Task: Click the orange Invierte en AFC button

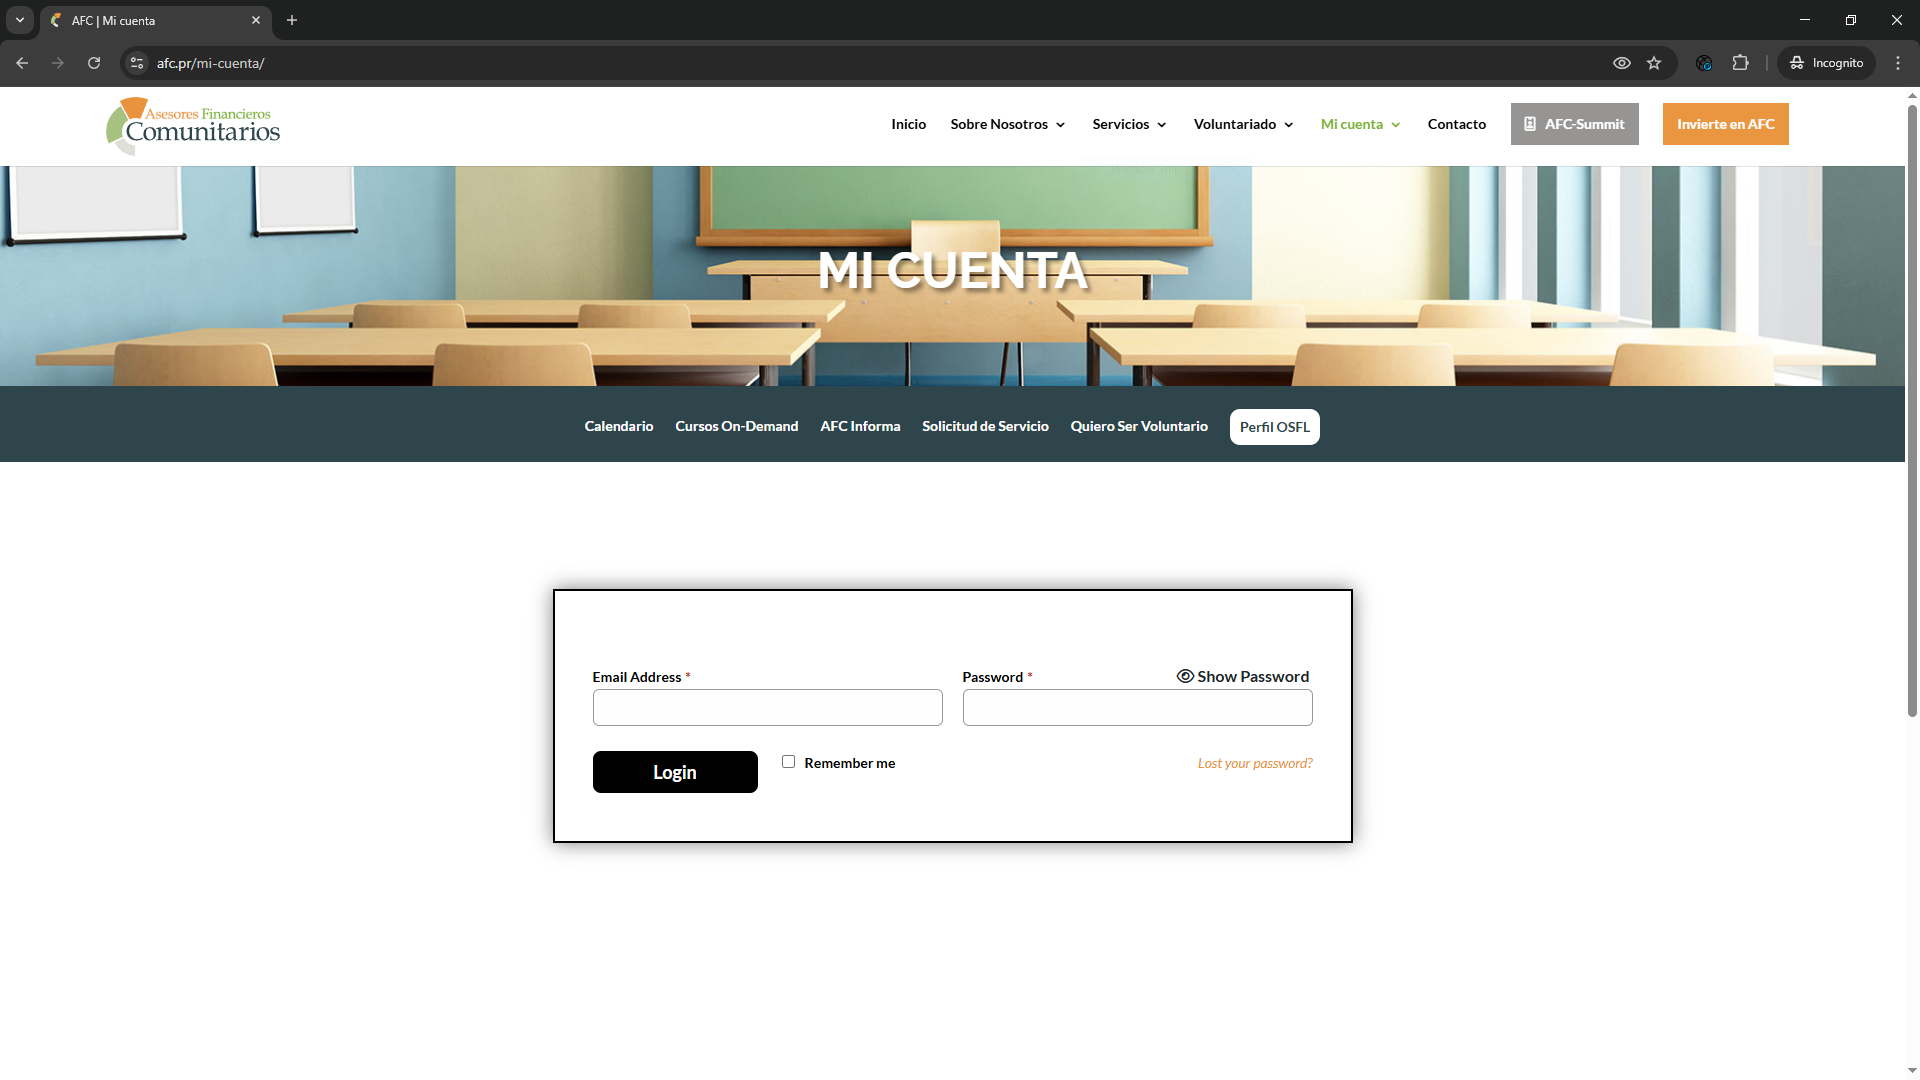Action: click(1725, 125)
